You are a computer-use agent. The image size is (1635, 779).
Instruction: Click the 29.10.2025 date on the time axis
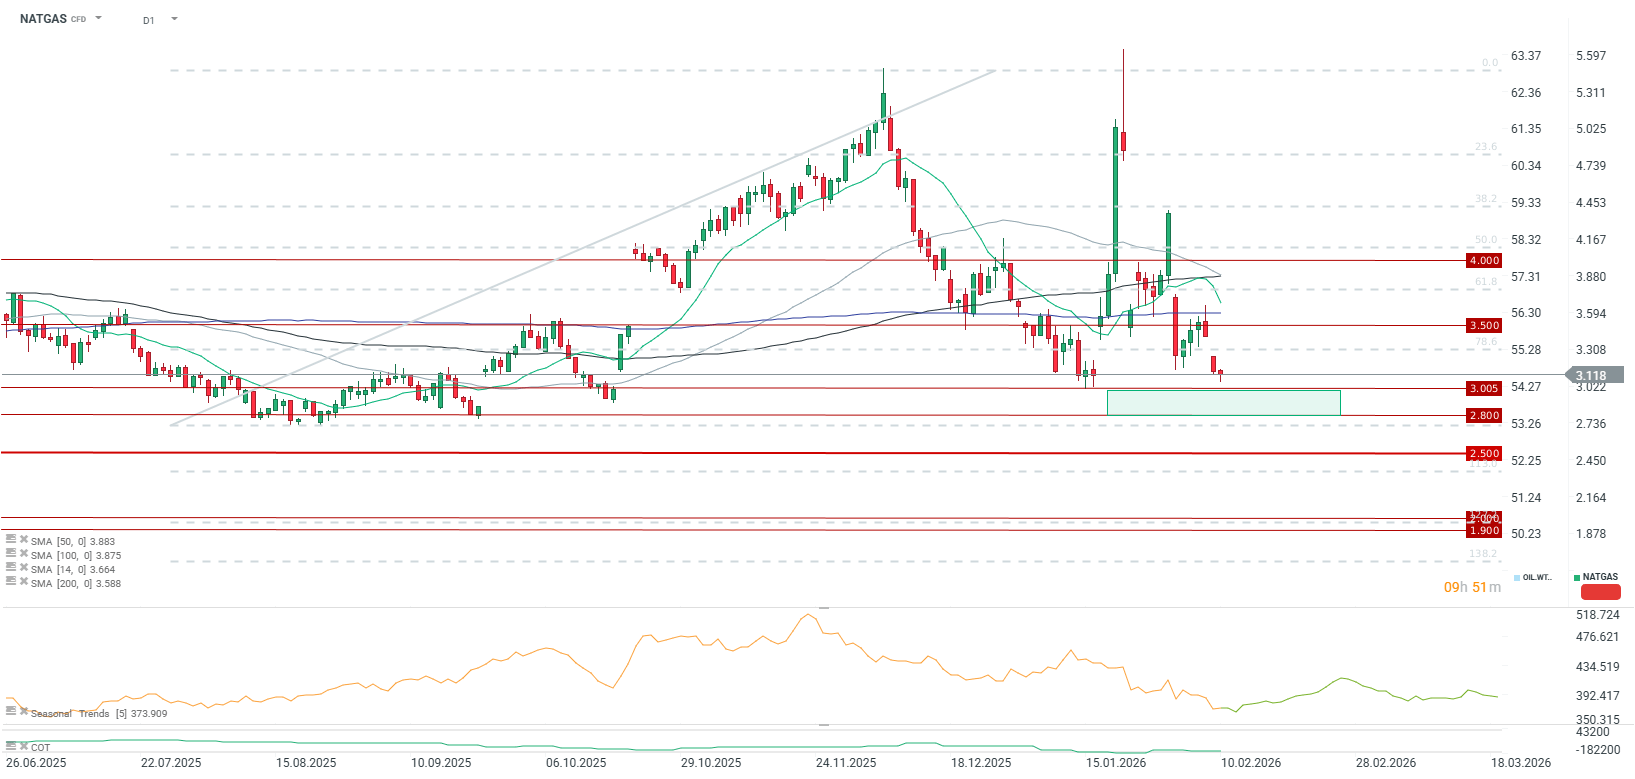pos(711,762)
